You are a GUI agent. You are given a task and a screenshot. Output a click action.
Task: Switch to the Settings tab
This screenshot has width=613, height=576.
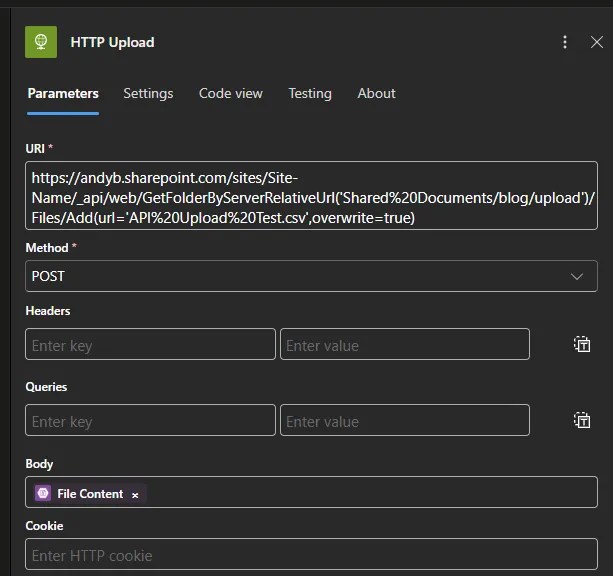pyautogui.click(x=148, y=93)
